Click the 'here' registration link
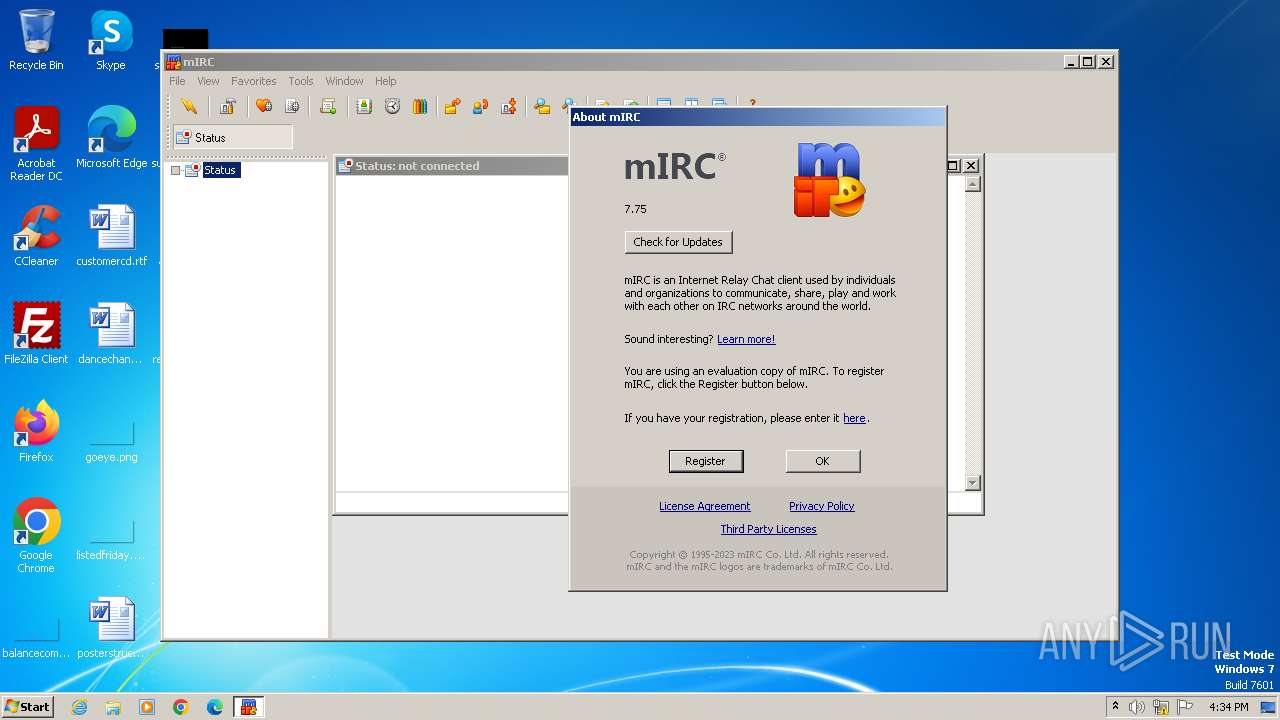The image size is (1280, 720). coord(854,418)
